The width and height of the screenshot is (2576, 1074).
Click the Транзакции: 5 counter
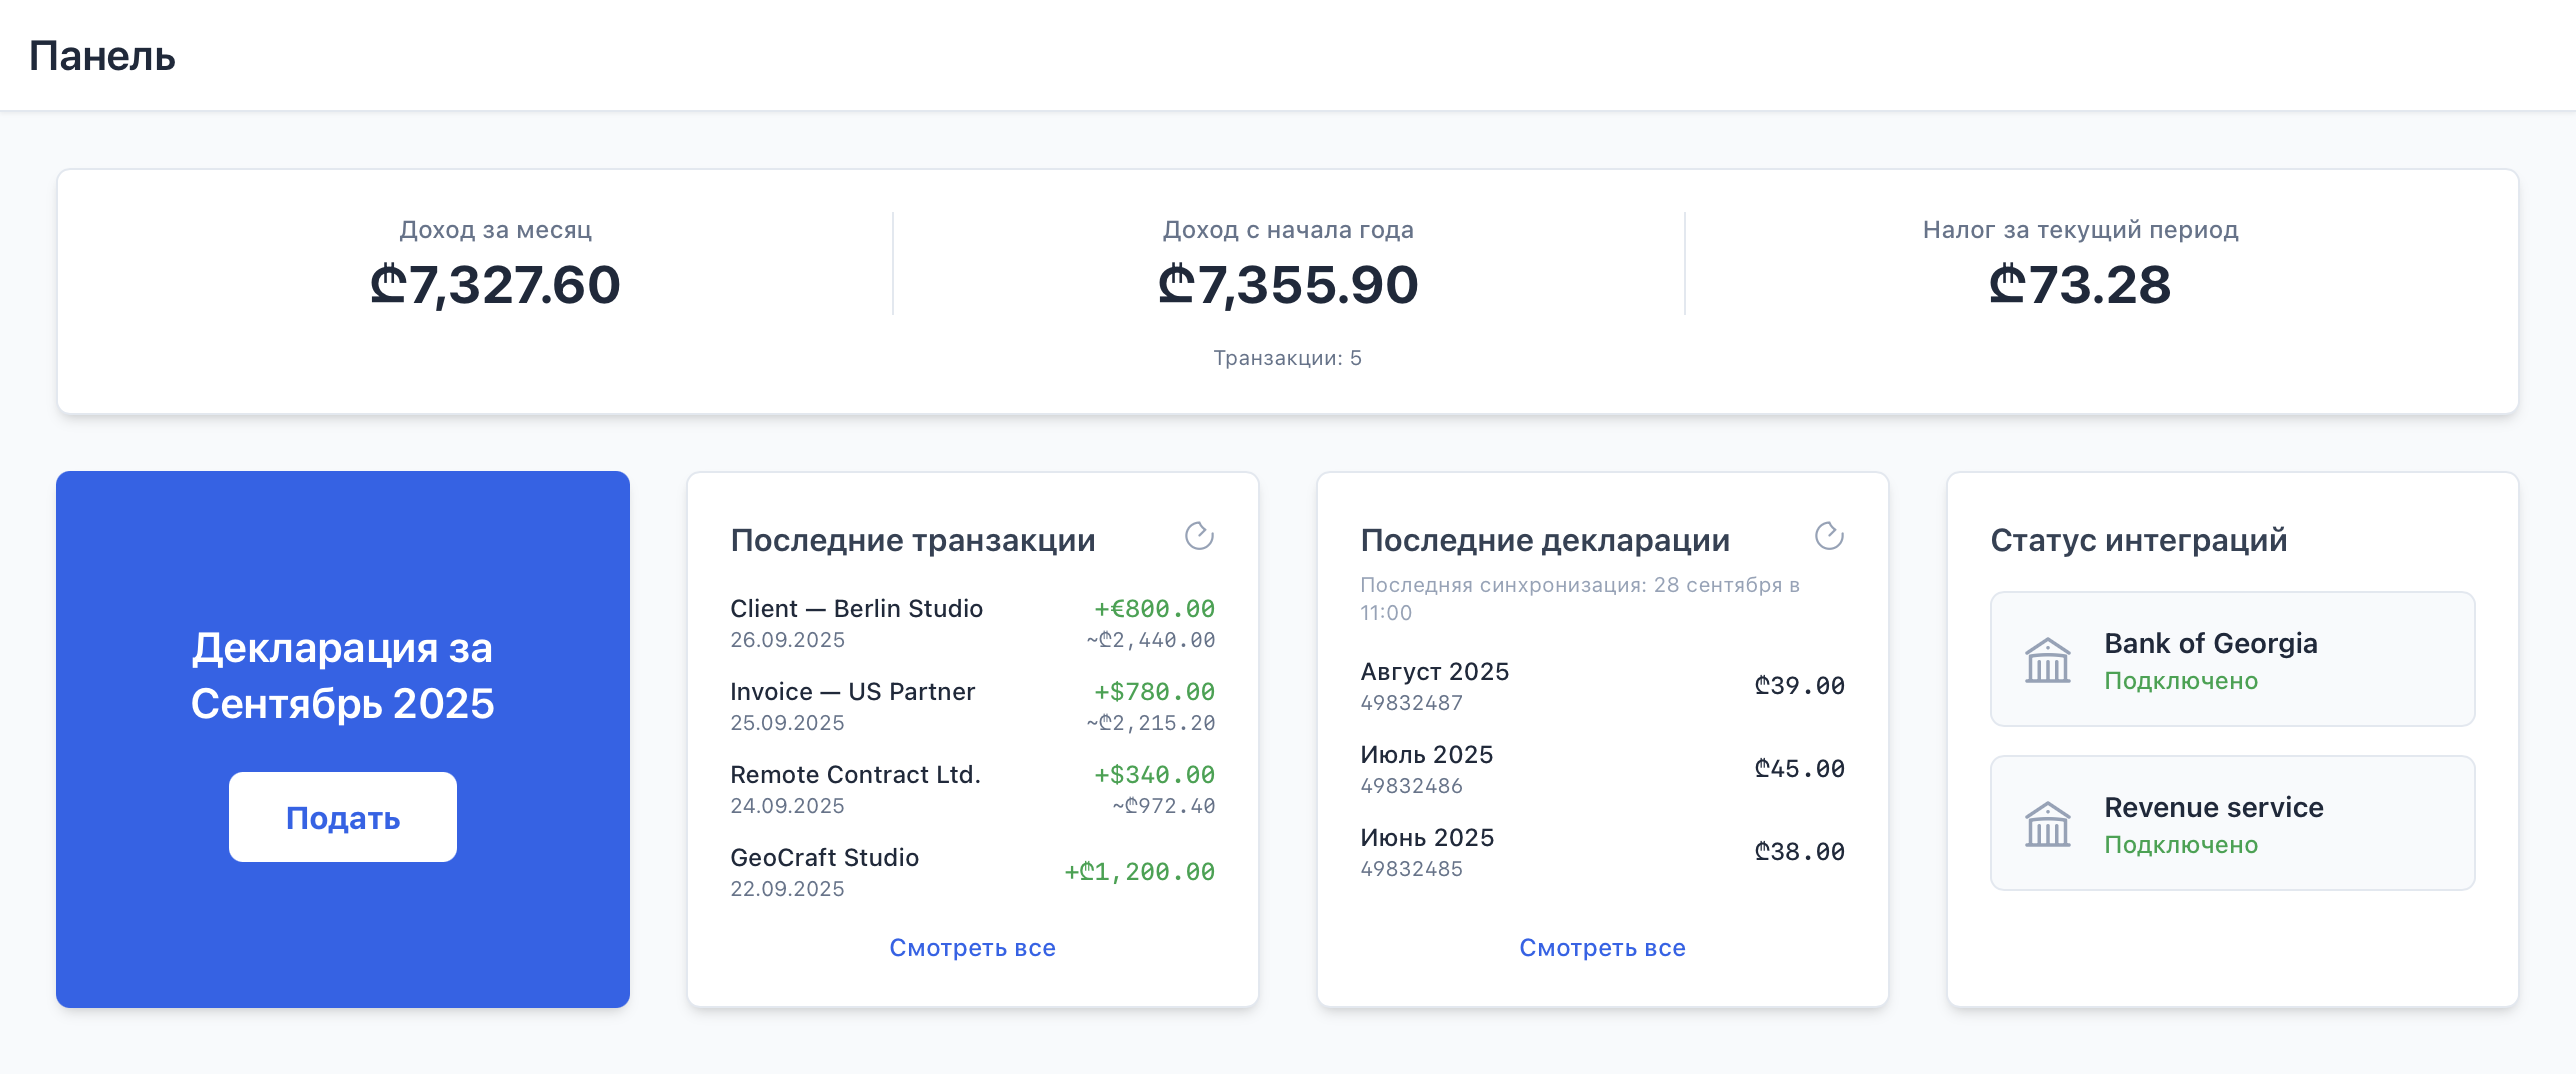coord(1287,357)
